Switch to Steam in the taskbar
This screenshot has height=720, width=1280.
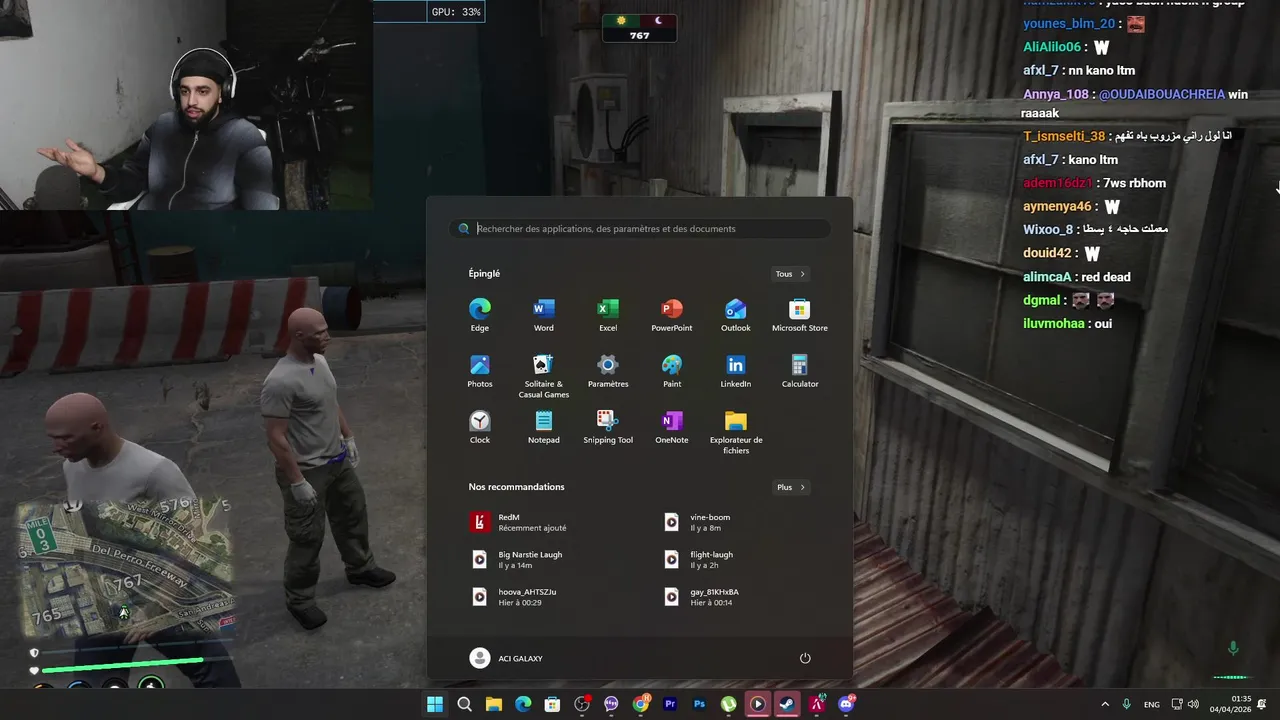(x=787, y=704)
